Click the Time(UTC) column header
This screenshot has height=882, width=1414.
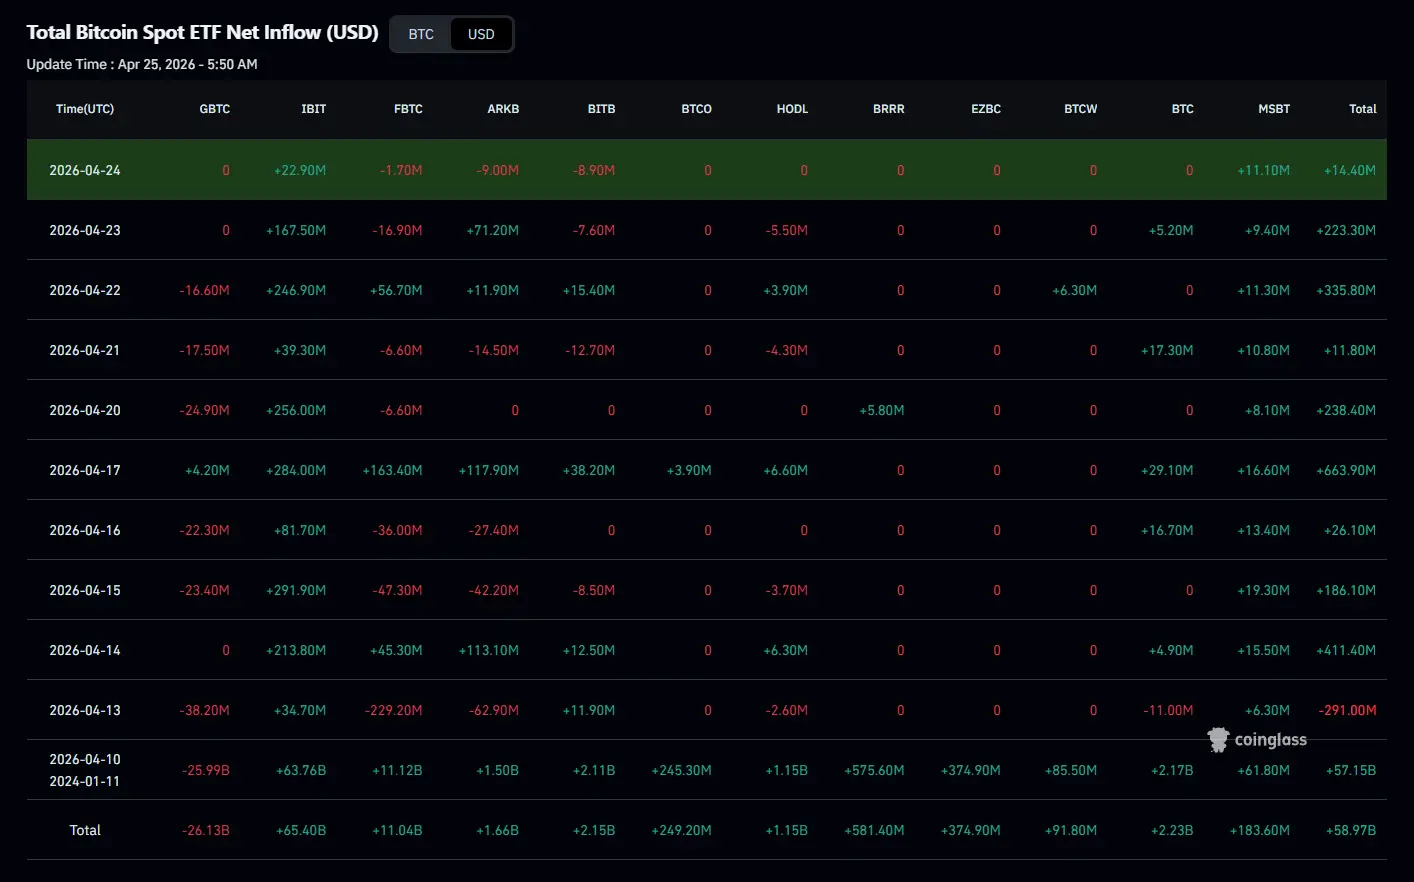coord(85,109)
